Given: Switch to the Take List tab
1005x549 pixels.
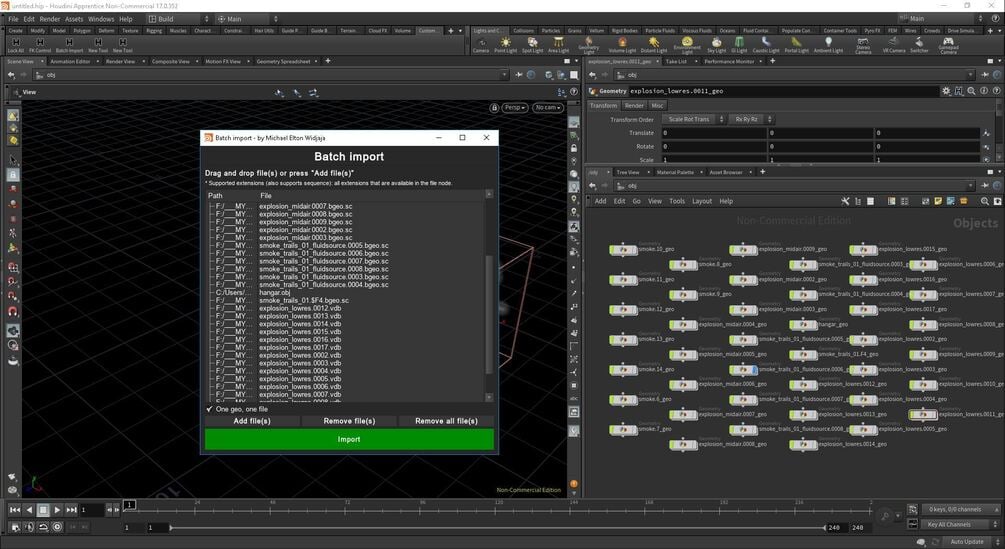Looking at the screenshot, I should 676,61.
